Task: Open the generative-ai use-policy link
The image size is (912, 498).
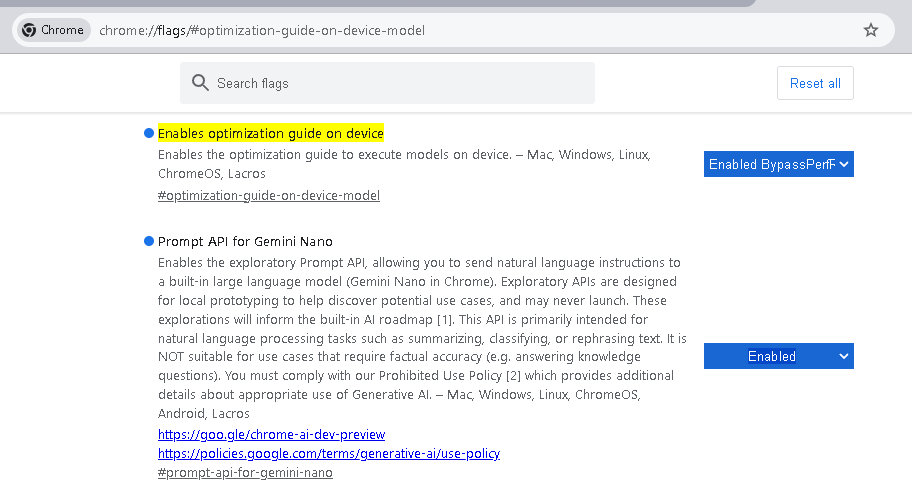Action: (x=329, y=453)
